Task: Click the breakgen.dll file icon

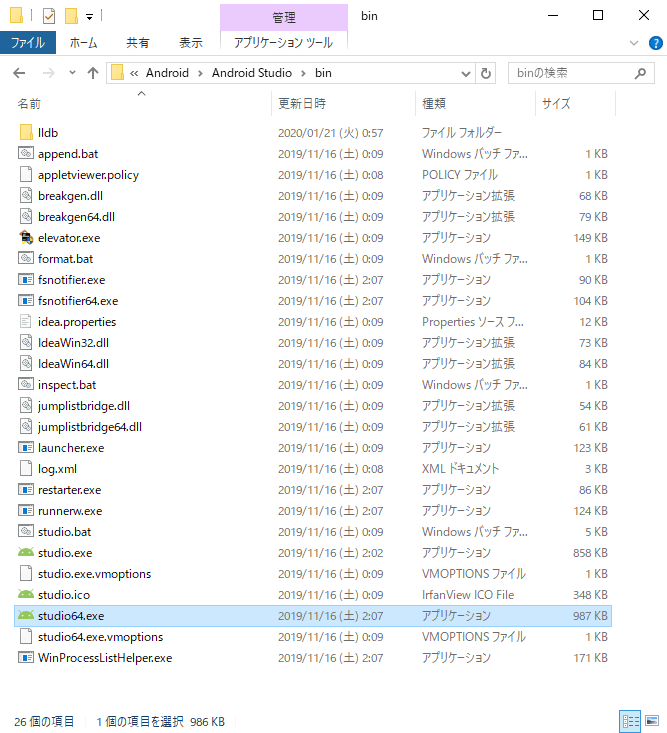Action: tap(26, 195)
